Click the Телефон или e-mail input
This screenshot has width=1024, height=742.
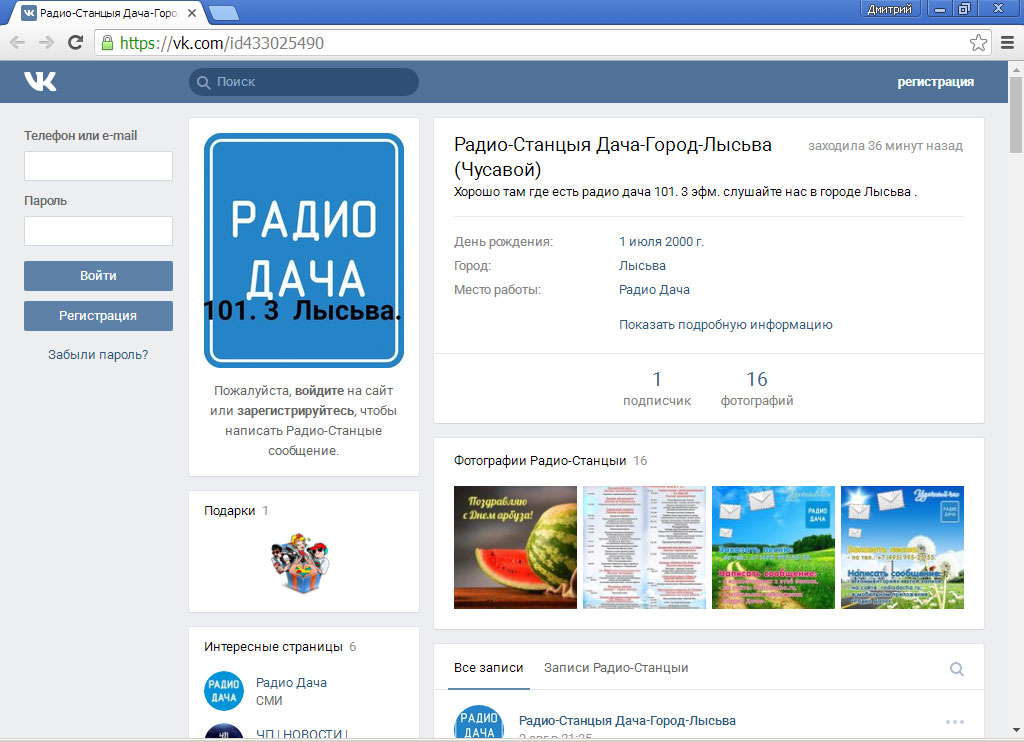pos(99,166)
